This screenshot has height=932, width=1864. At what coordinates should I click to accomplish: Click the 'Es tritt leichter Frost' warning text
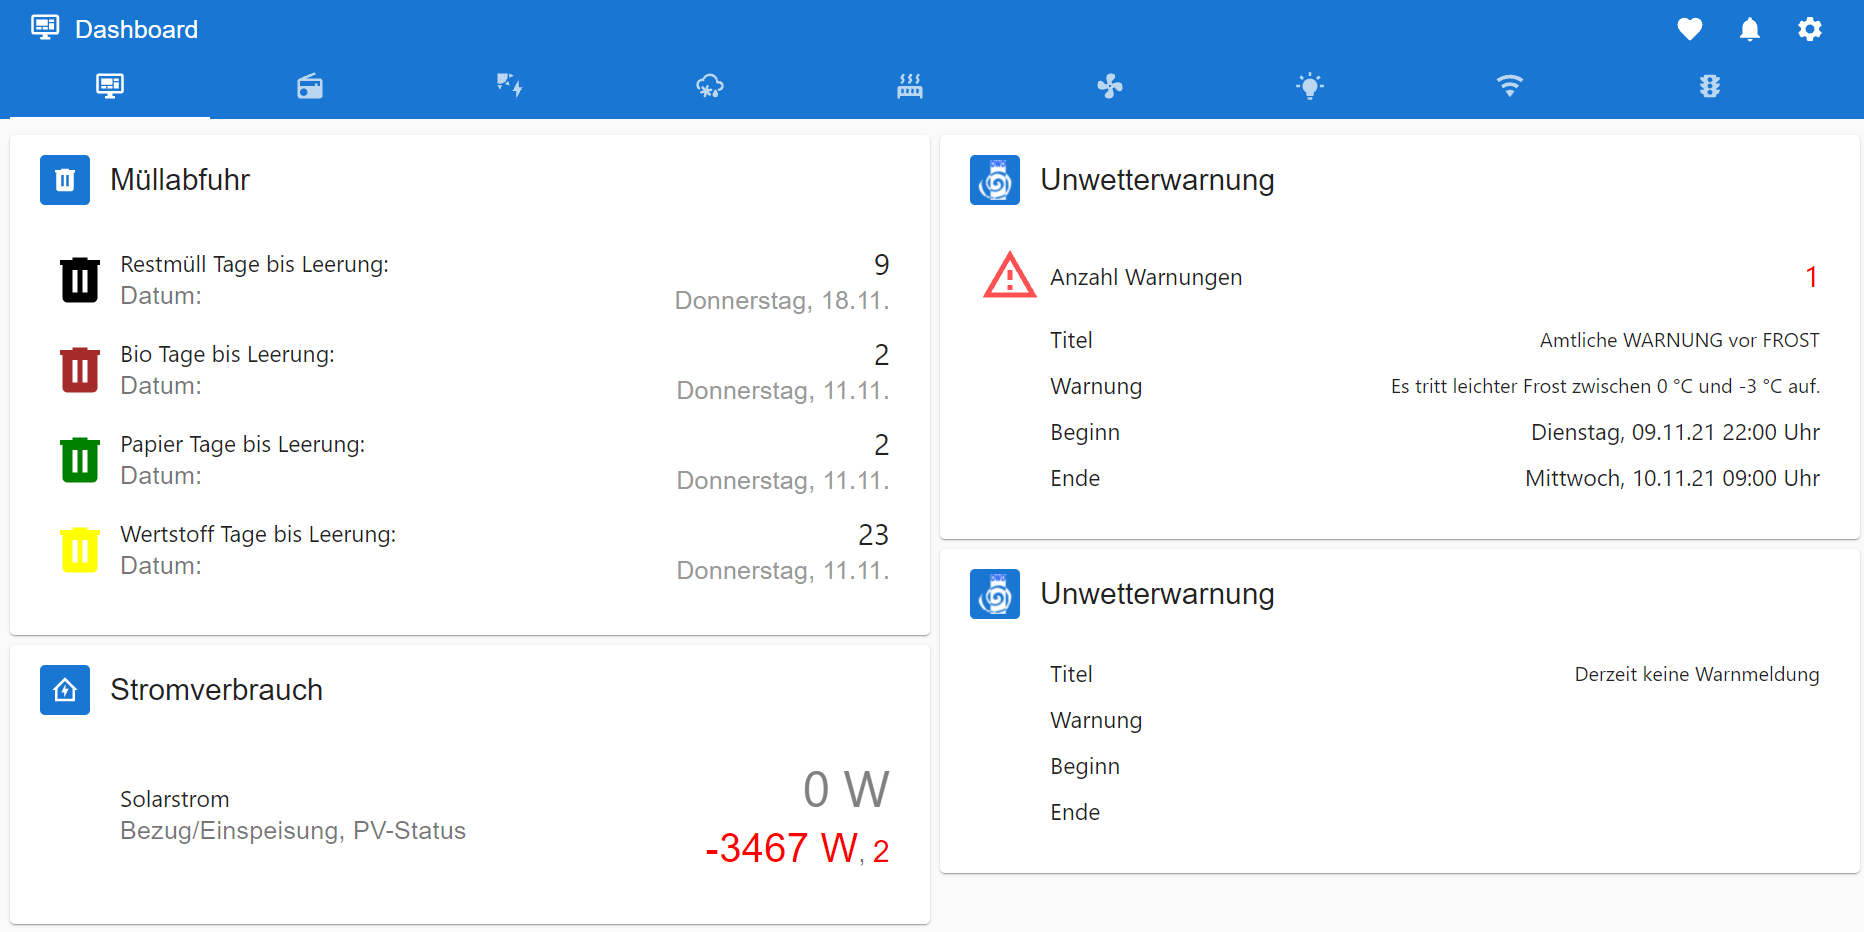pyautogui.click(x=1605, y=386)
